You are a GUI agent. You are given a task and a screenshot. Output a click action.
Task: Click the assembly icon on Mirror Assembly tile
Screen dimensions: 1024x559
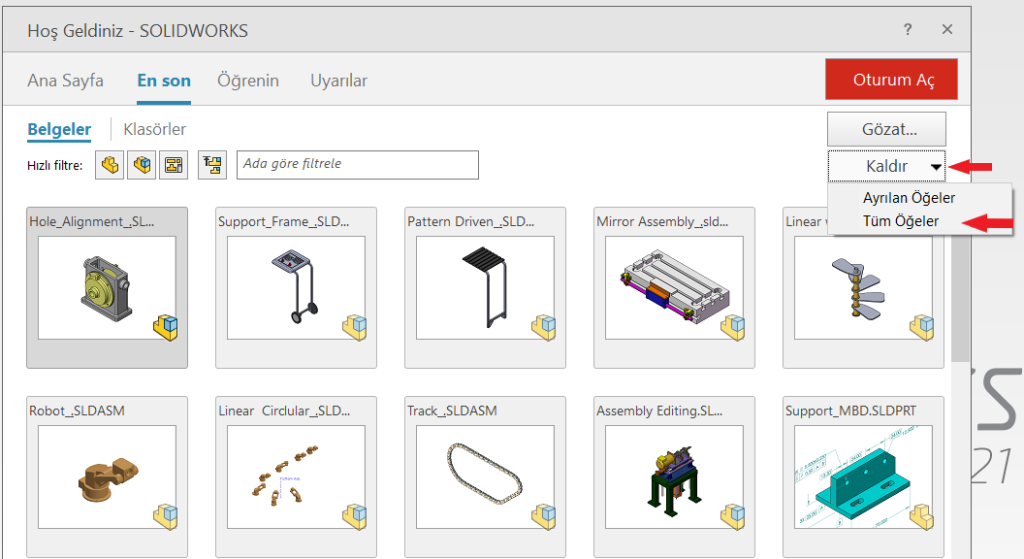tap(732, 326)
